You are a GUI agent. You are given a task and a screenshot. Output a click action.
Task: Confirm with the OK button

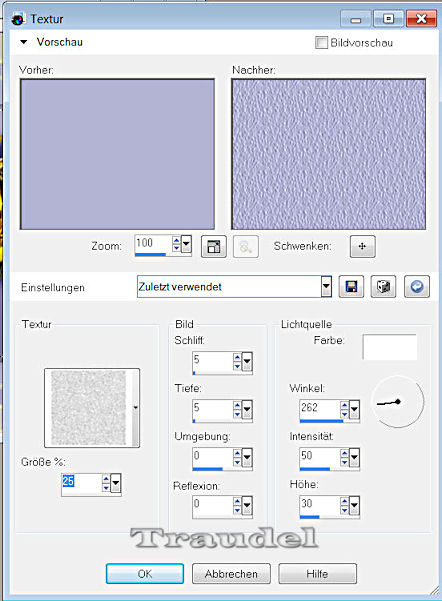(x=145, y=573)
